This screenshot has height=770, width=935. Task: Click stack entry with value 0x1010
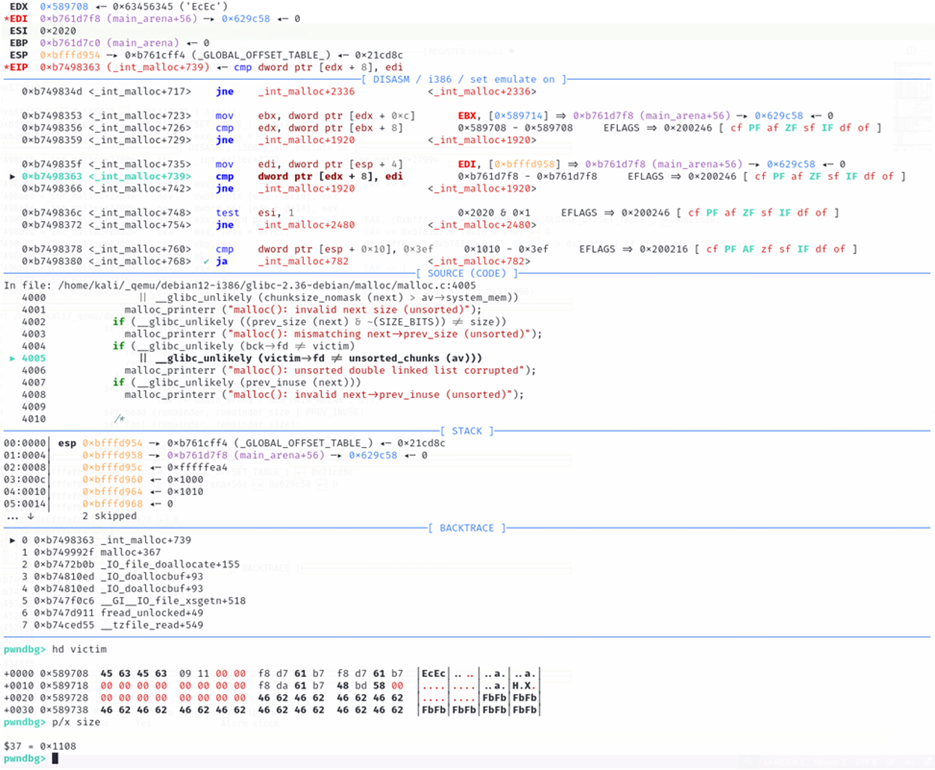coord(103,491)
